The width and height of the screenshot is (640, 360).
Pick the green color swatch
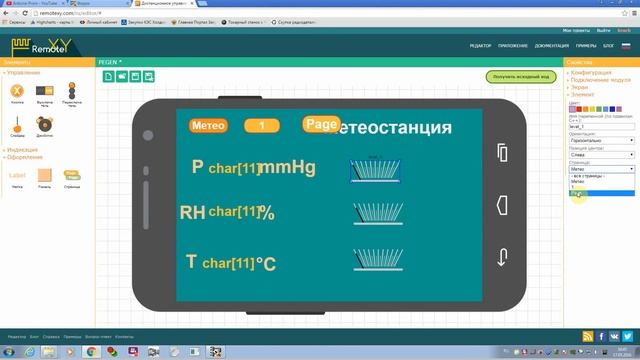[599, 109]
